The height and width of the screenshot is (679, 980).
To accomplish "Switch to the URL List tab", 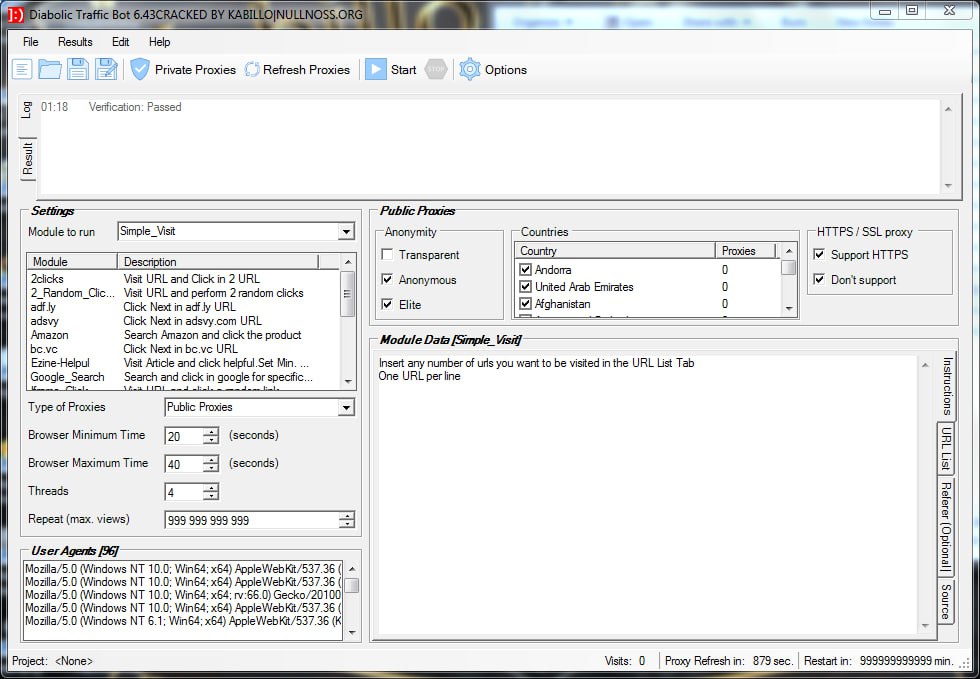I will [x=945, y=448].
